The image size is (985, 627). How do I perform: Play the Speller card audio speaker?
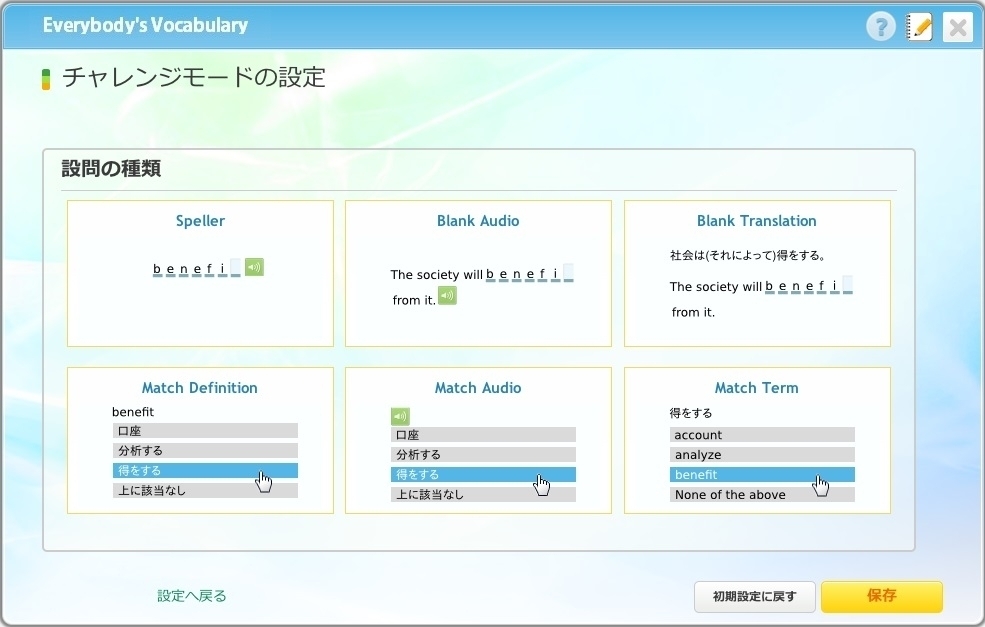[254, 267]
